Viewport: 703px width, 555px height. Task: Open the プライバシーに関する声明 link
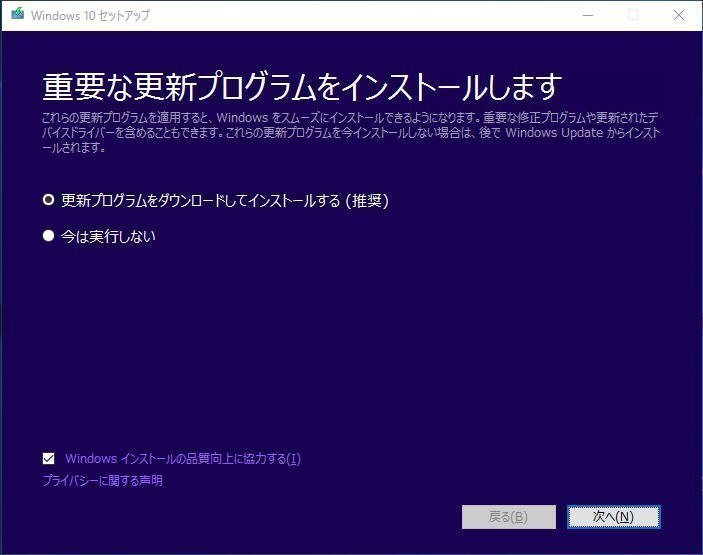tap(102, 481)
